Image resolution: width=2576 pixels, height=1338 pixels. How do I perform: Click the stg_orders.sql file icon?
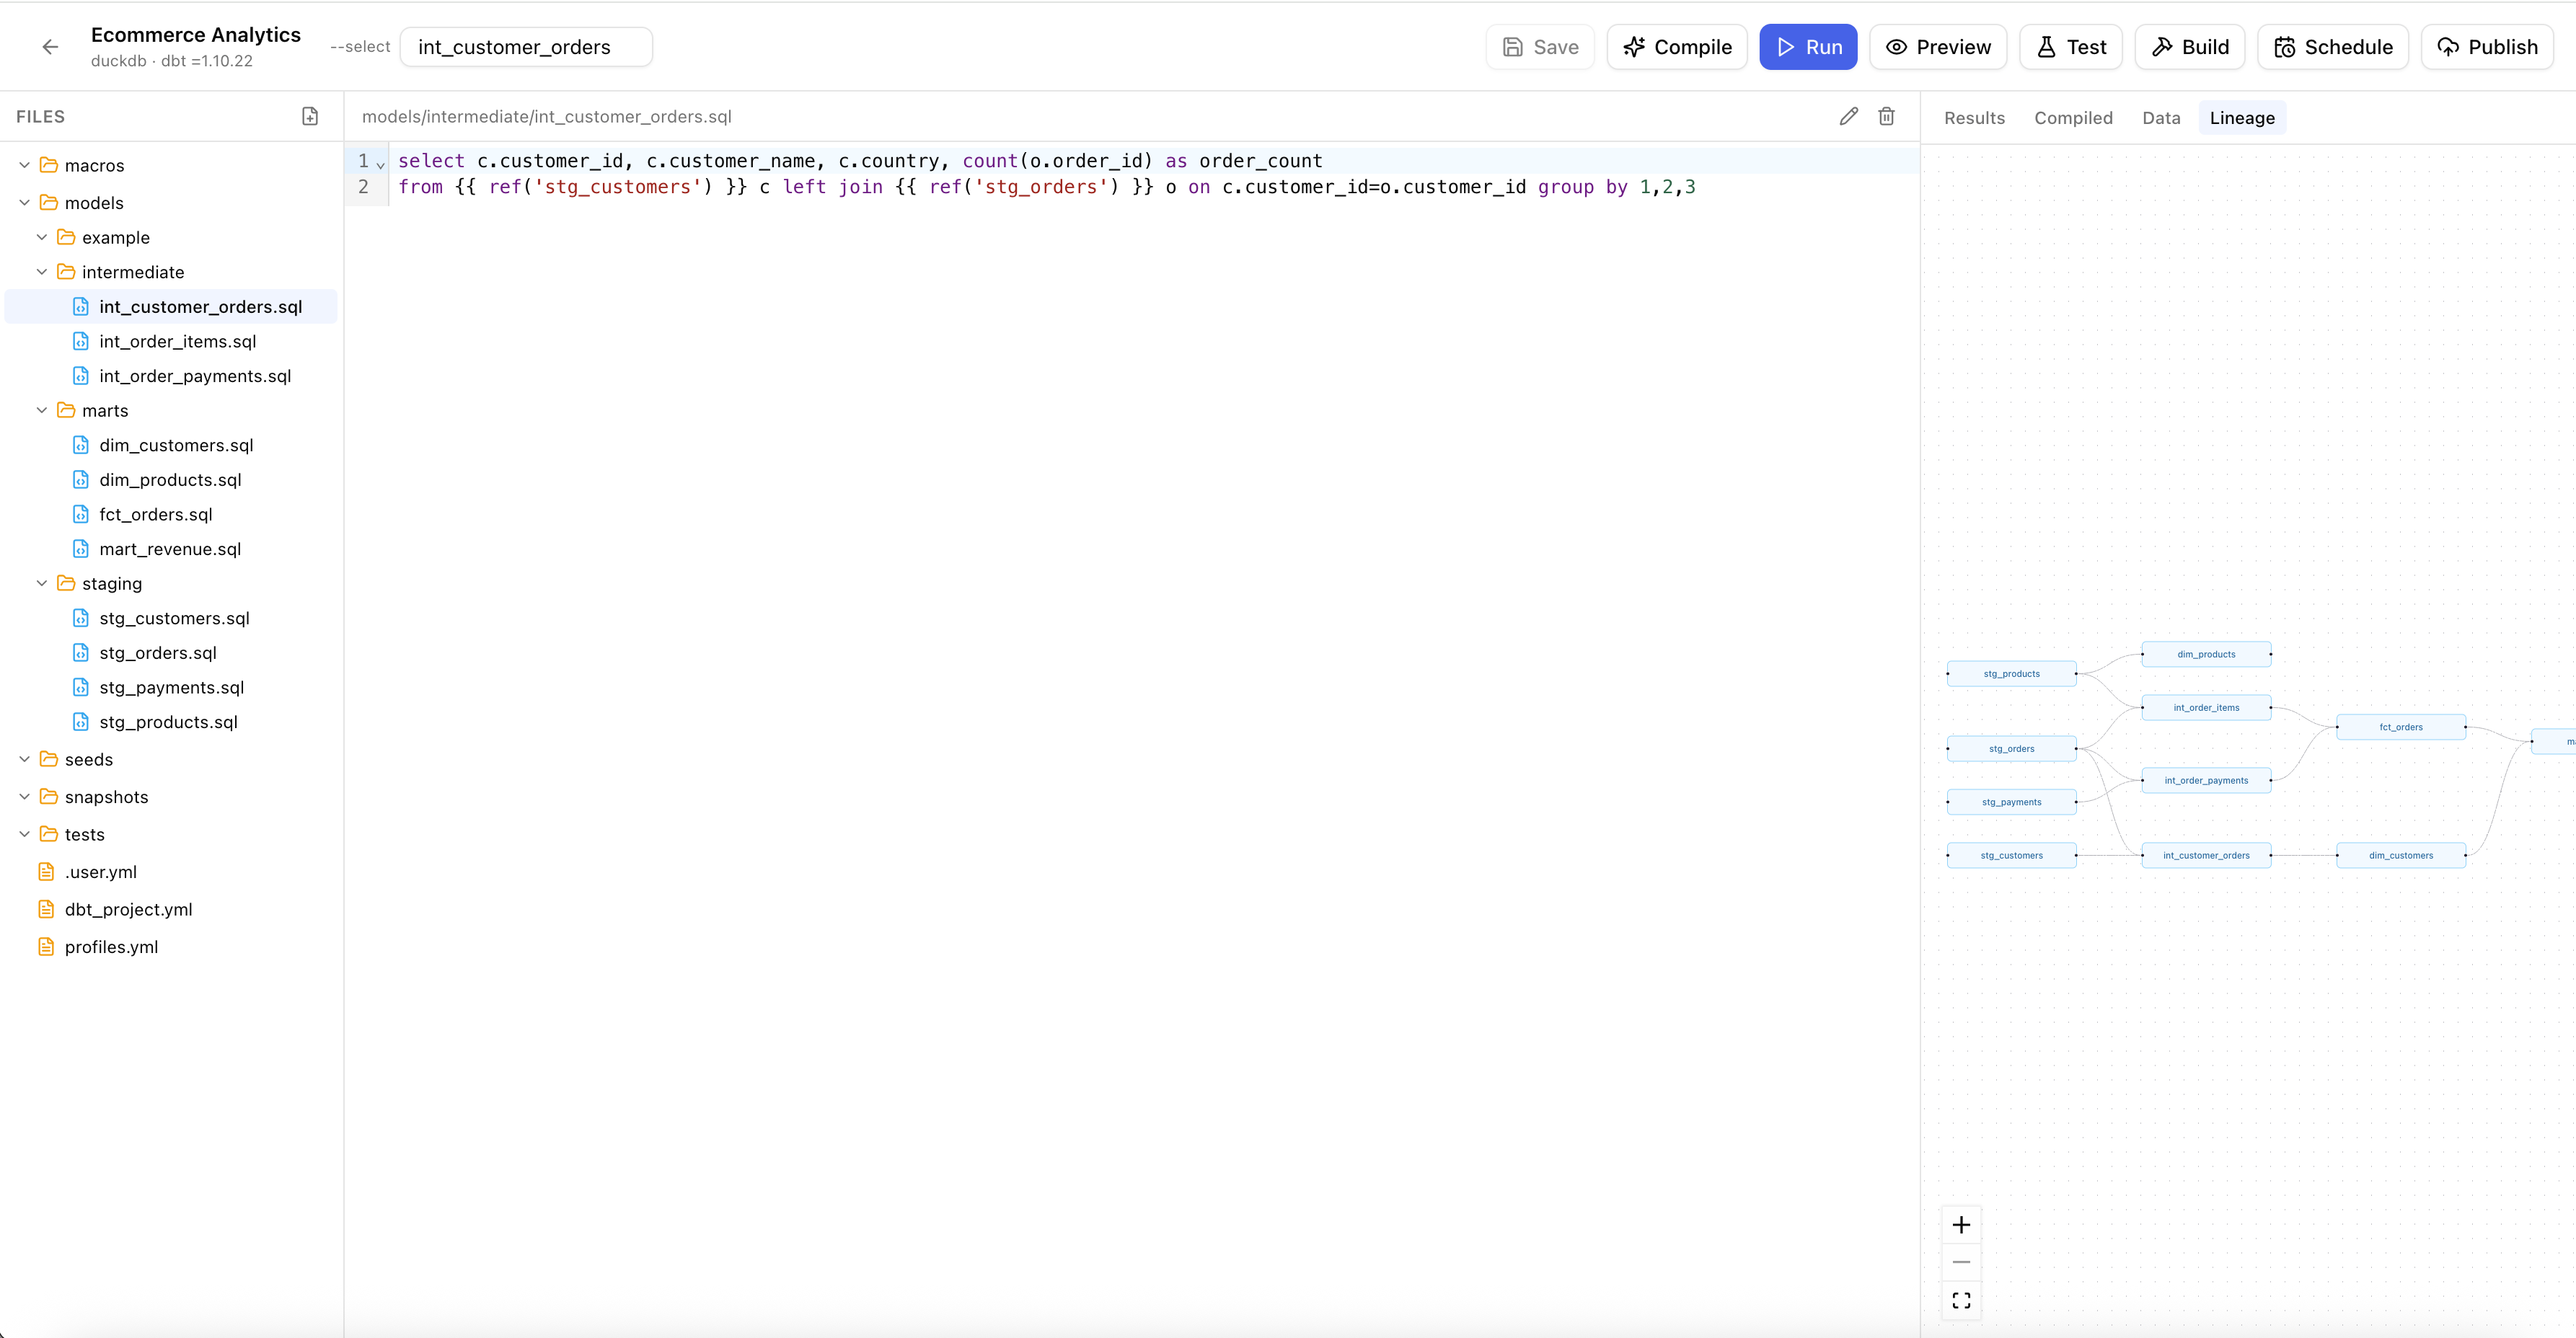81,653
